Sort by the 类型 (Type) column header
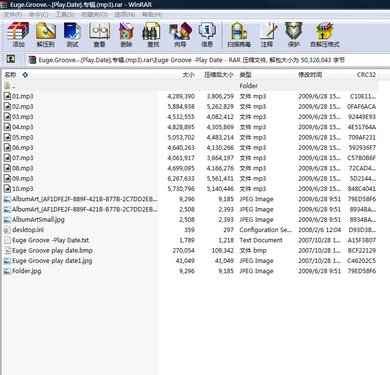The height and width of the screenshot is (375, 390). (245, 75)
